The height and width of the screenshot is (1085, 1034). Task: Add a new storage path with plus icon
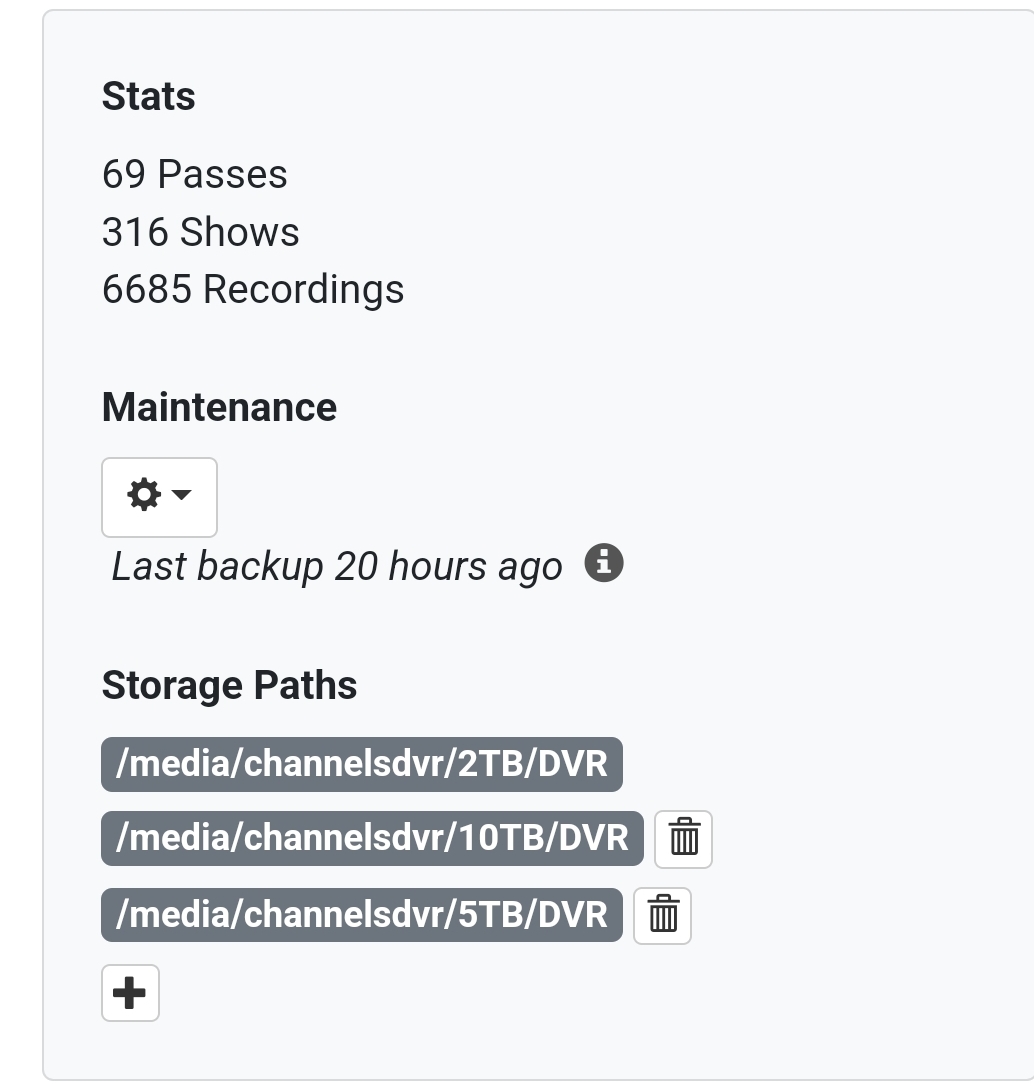[x=130, y=993]
